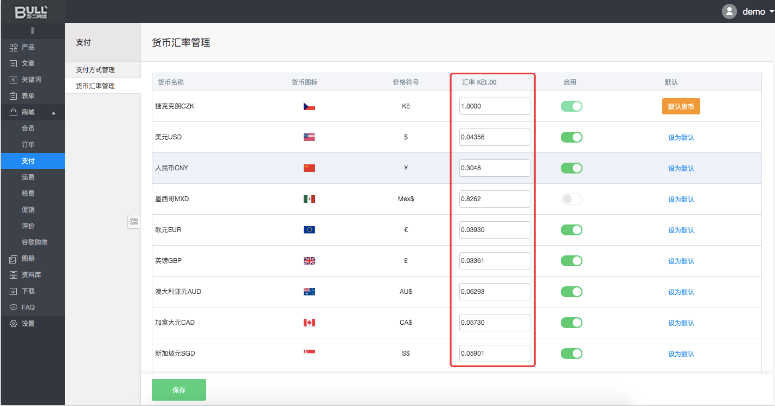
Task: Click the 产品 icon in the sidebar
Action: pos(13,47)
